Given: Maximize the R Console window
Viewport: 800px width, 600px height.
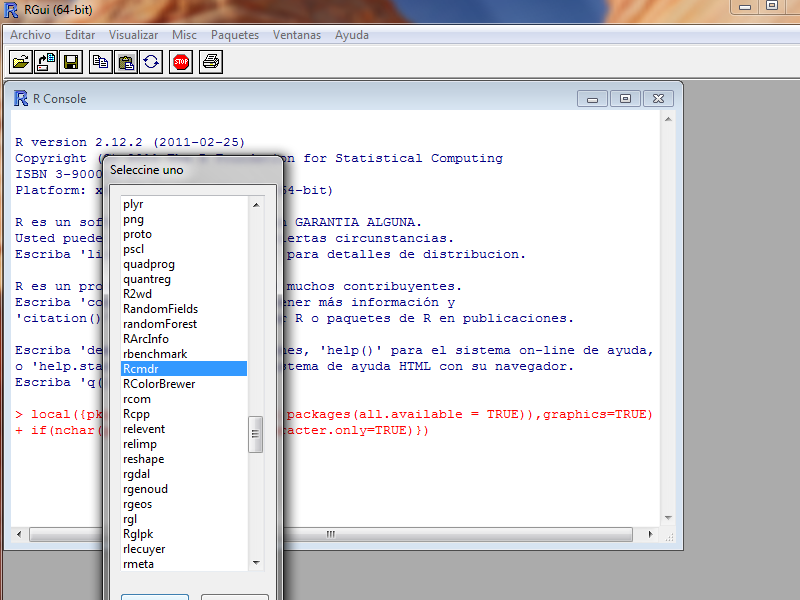Looking at the screenshot, I should pyautogui.click(x=625, y=99).
